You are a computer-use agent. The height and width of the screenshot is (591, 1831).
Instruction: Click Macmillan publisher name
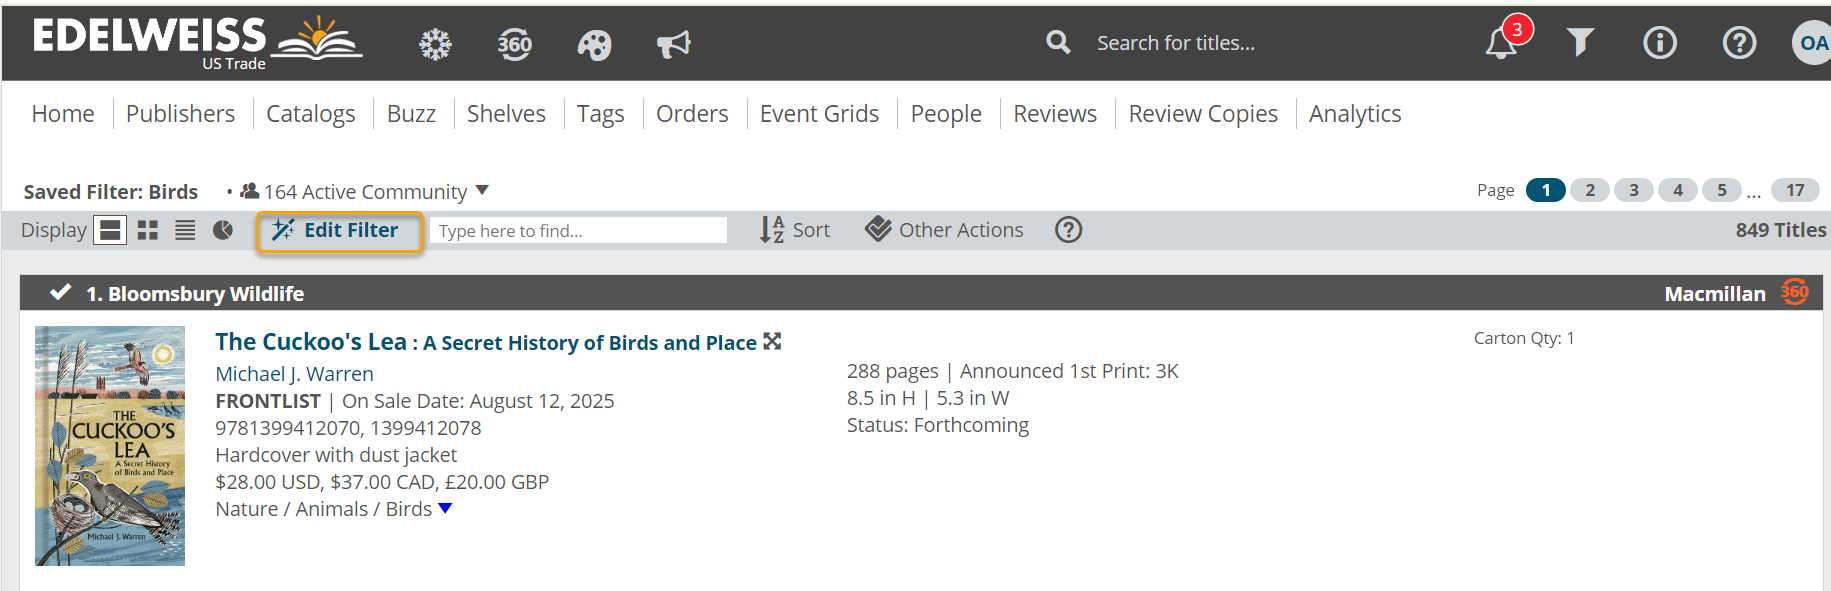point(1715,293)
